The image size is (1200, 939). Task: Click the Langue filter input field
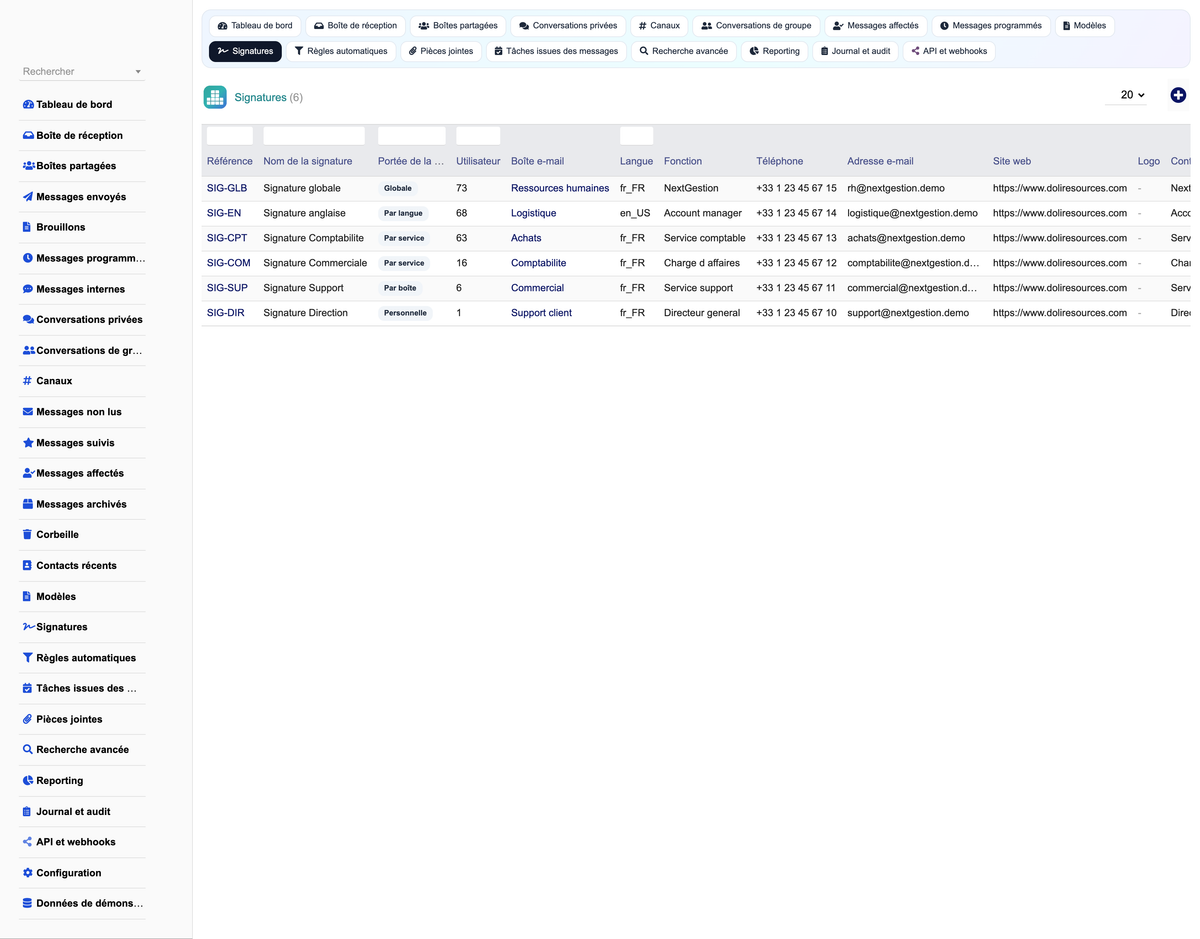[636, 136]
